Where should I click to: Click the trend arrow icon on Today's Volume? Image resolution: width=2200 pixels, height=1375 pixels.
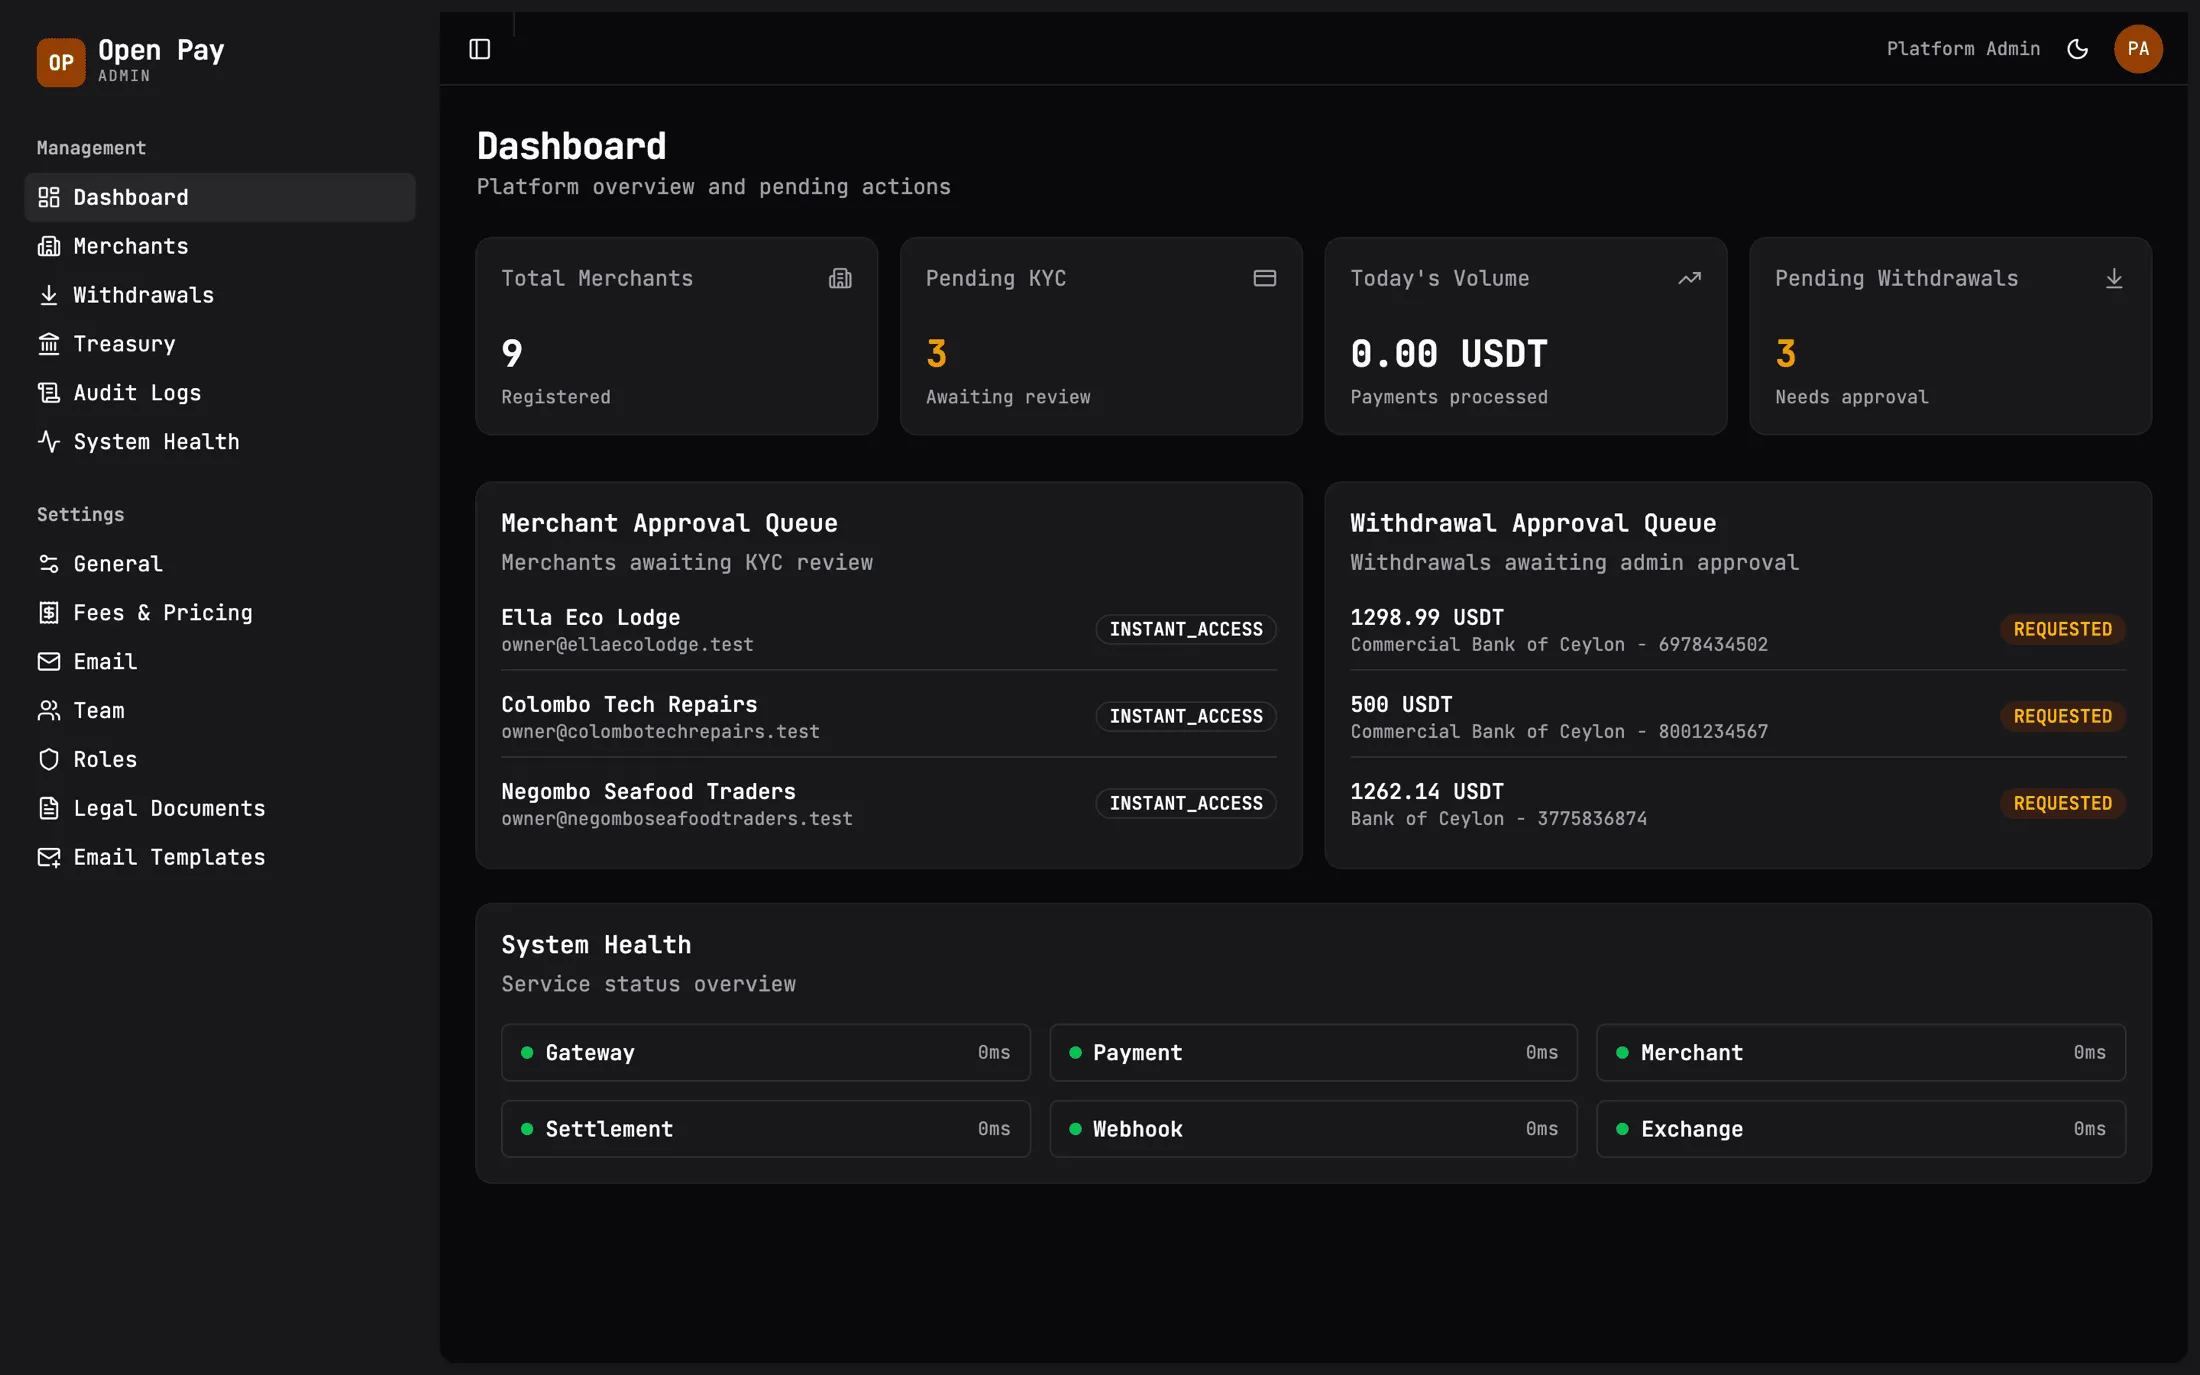point(1690,279)
